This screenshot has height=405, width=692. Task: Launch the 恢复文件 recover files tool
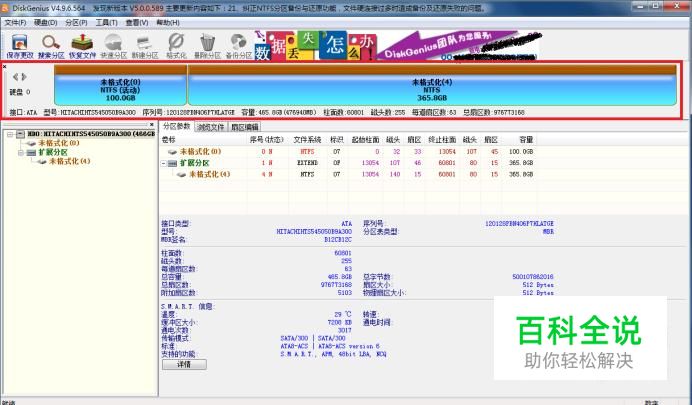point(83,46)
